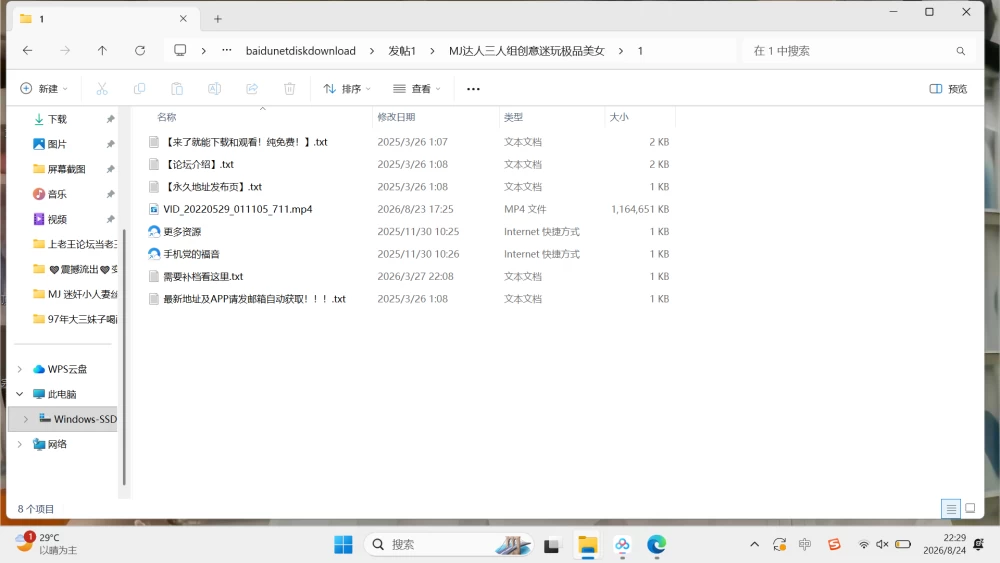Refresh the current folder view
This screenshot has height=563, width=1000.
(140, 50)
